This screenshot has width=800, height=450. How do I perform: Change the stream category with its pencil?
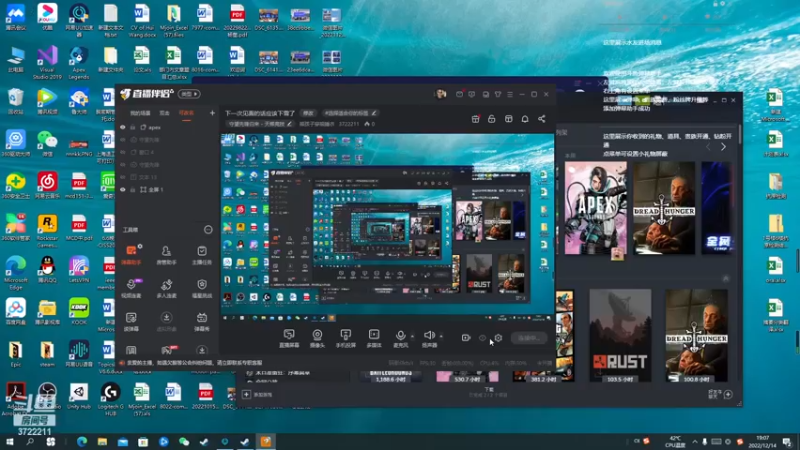click(x=289, y=124)
